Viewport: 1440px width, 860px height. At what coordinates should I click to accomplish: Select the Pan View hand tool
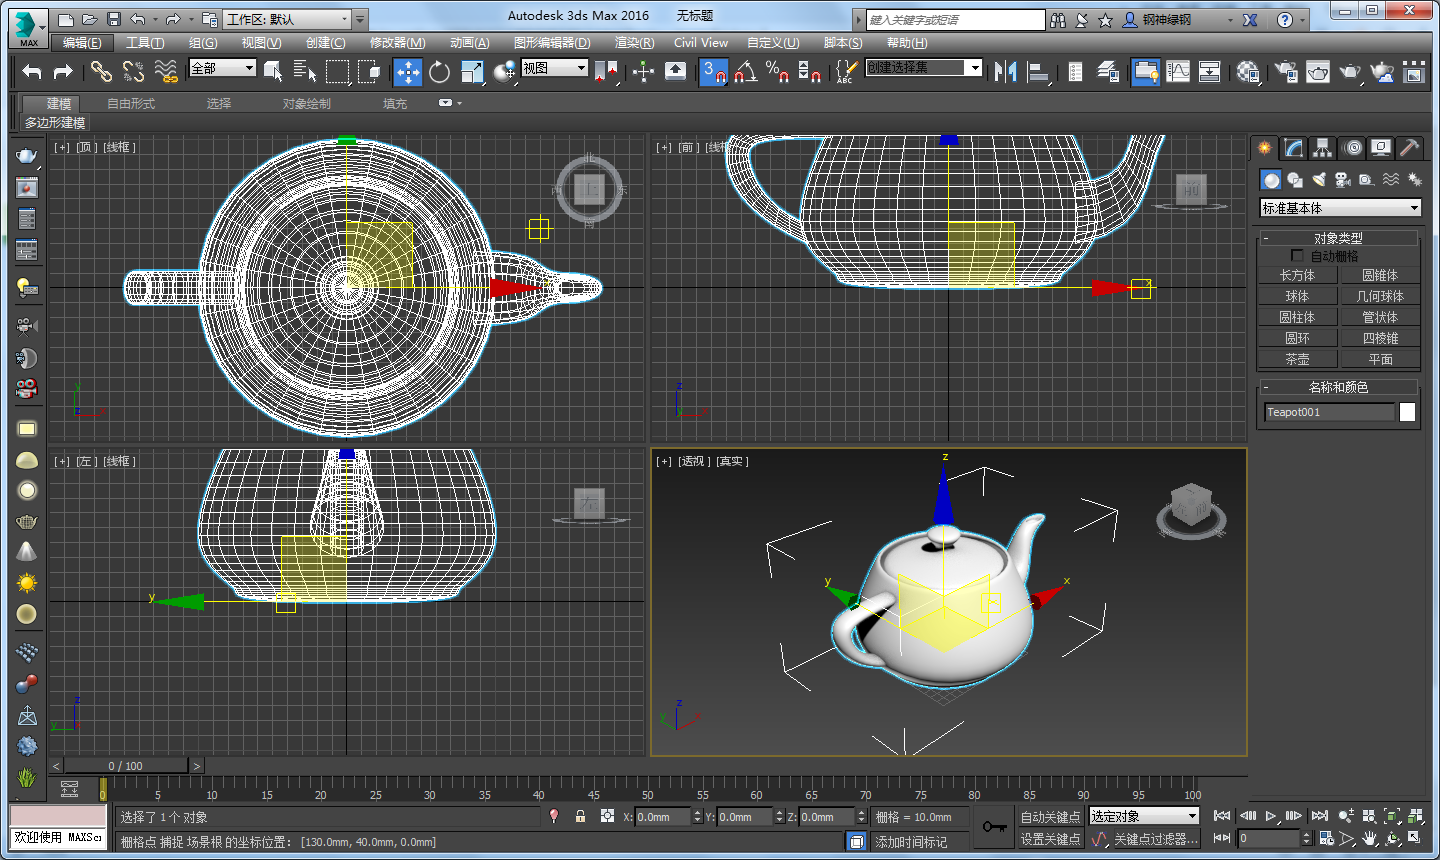(x=1369, y=838)
